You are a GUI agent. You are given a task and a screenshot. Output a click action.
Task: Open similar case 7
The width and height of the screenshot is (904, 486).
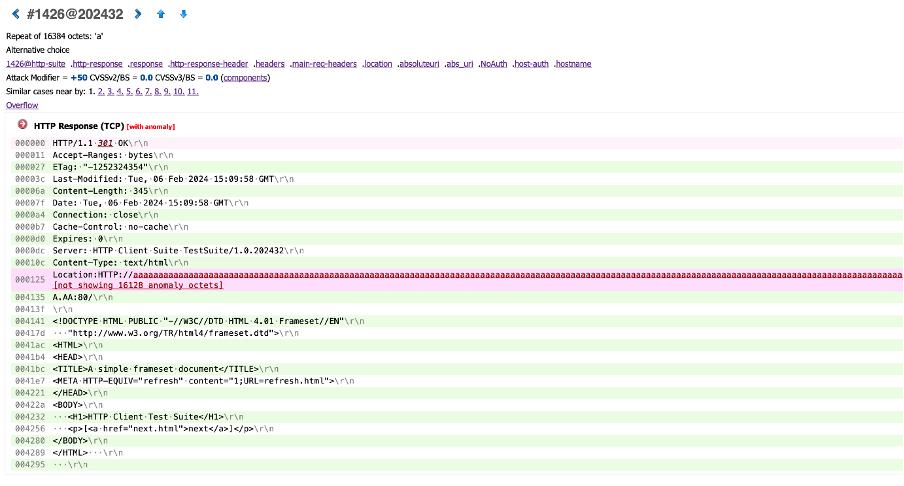[x=148, y=92]
